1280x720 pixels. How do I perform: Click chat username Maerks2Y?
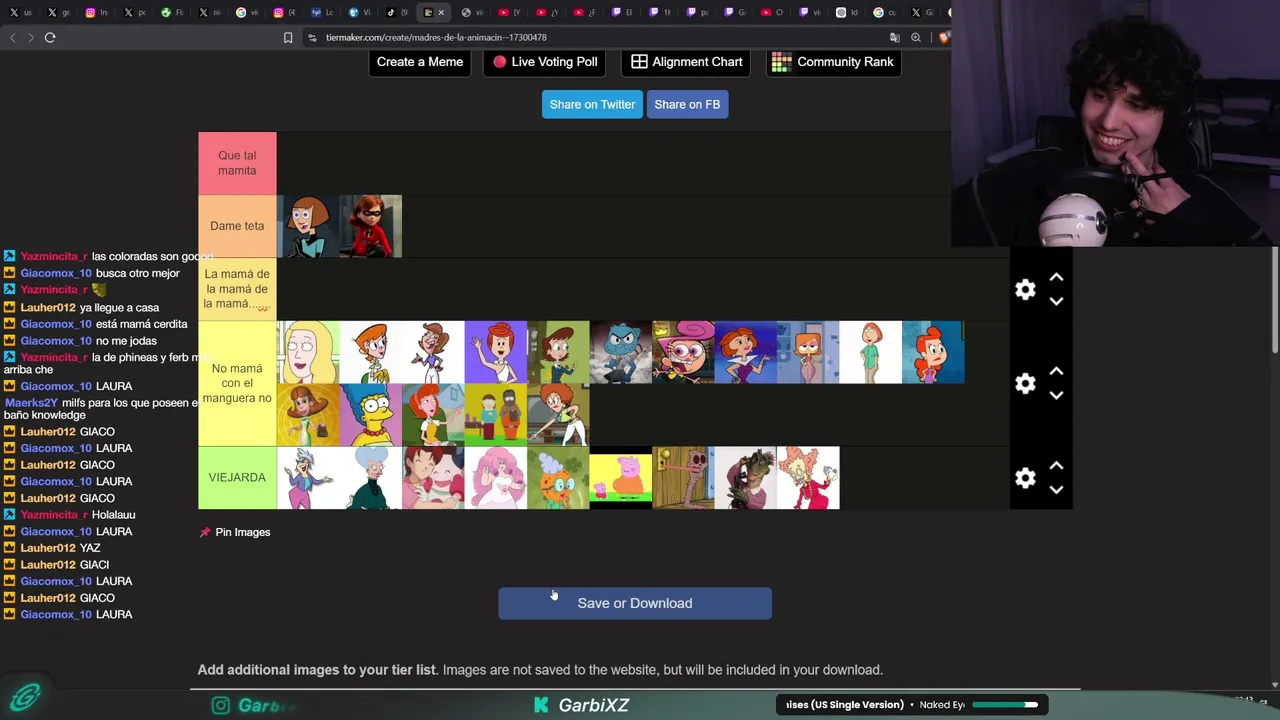pos(31,402)
